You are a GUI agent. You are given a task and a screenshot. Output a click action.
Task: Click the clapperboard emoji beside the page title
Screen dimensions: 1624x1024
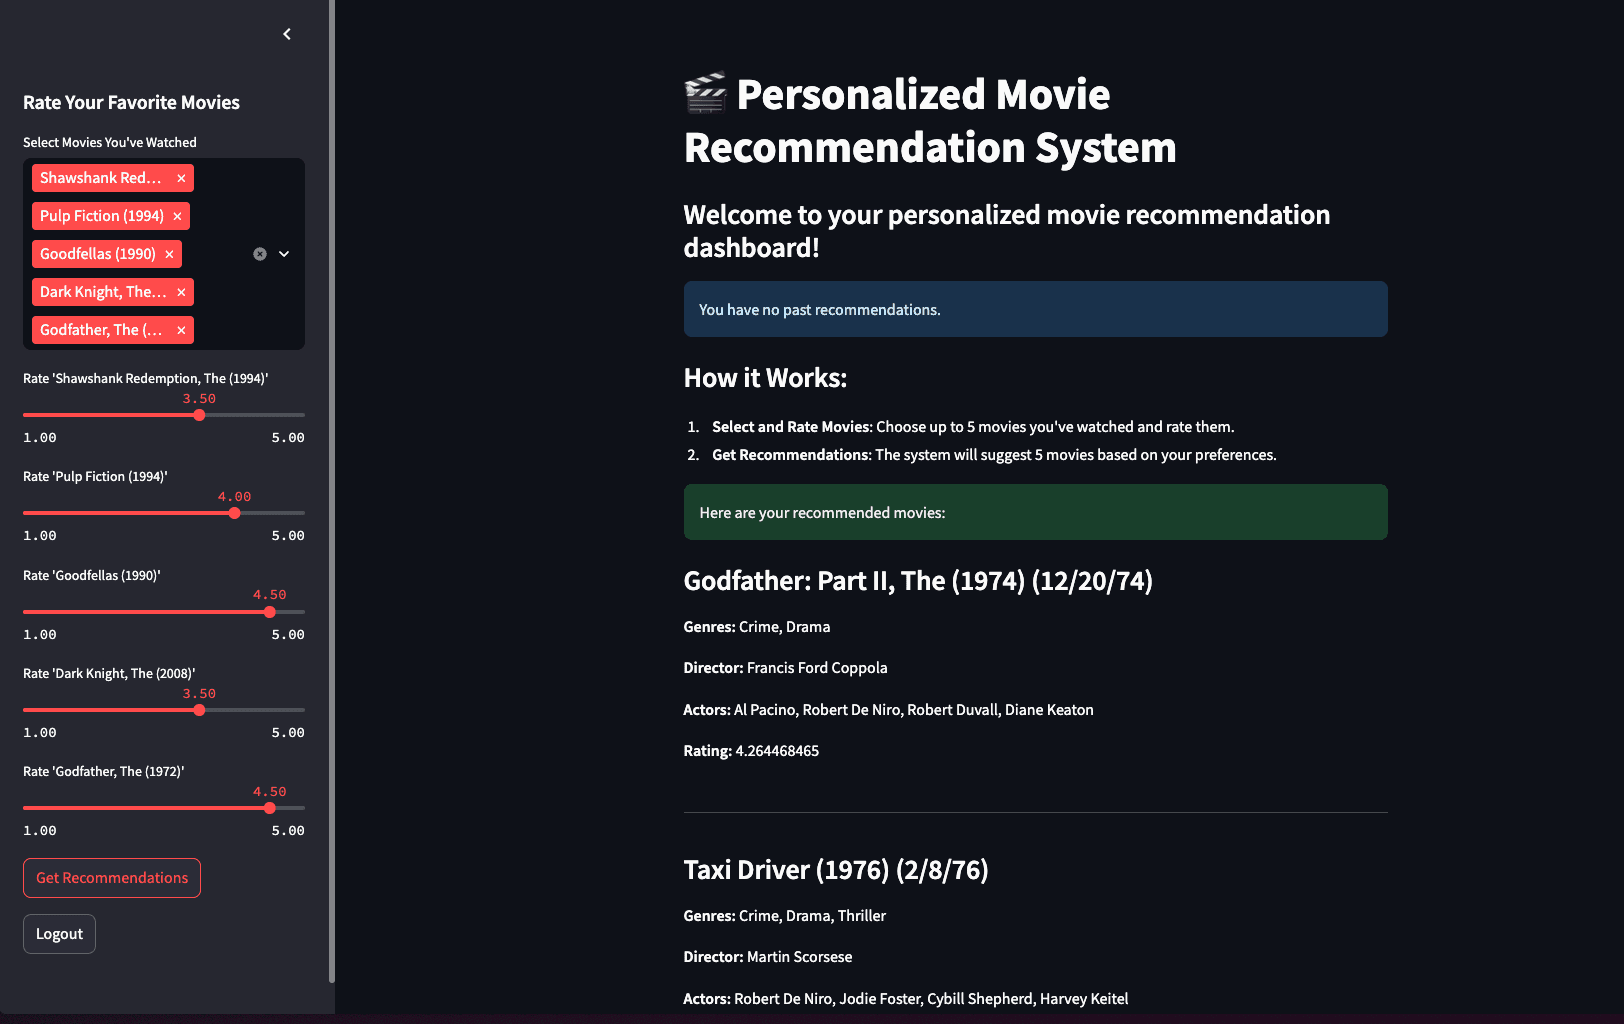(706, 94)
